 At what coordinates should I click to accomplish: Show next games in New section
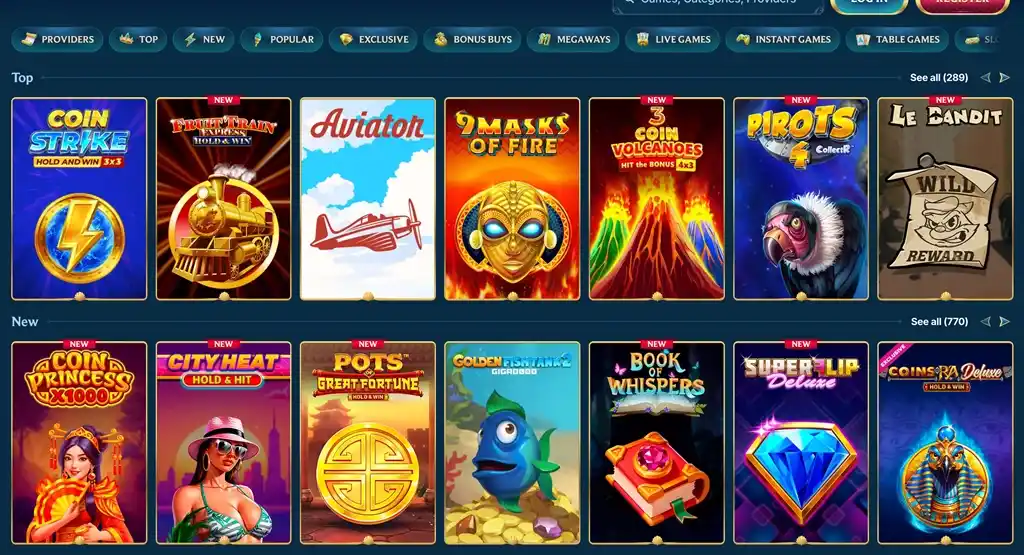click(x=1005, y=321)
